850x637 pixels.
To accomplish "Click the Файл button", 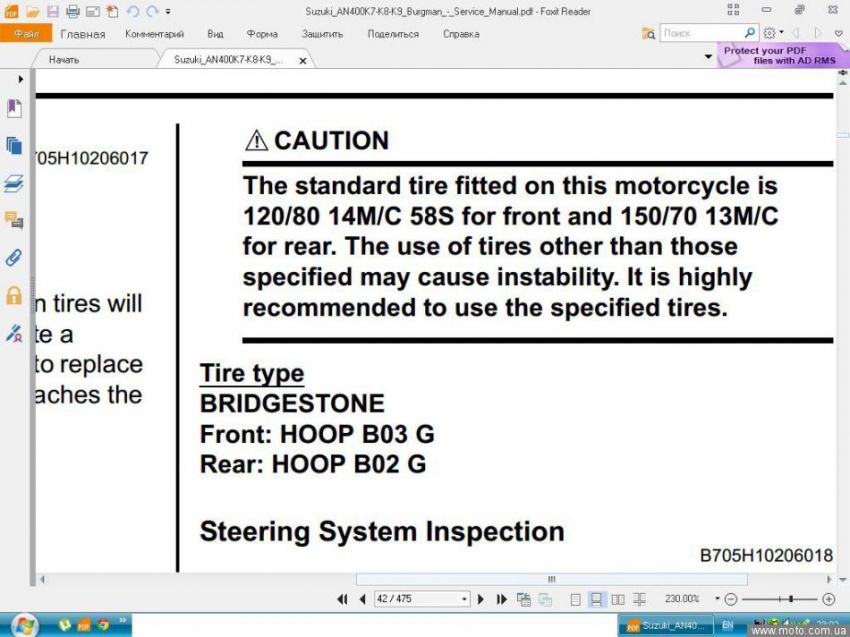I will click(x=26, y=34).
